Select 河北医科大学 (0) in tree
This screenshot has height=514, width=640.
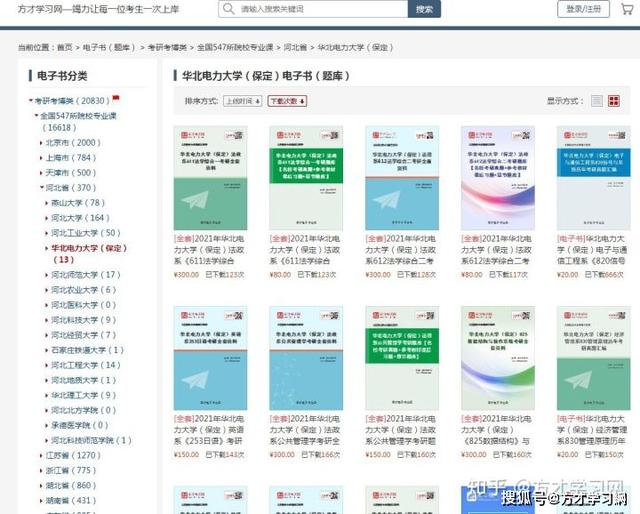coord(83,305)
